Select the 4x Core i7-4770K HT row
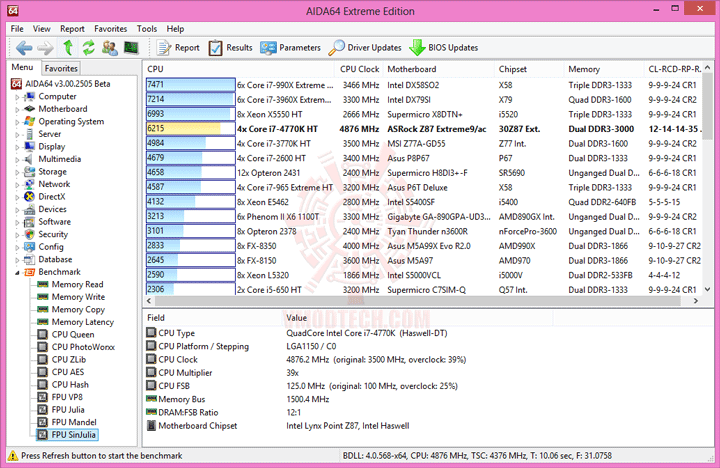The height and width of the screenshot is (468, 720). click(423, 129)
